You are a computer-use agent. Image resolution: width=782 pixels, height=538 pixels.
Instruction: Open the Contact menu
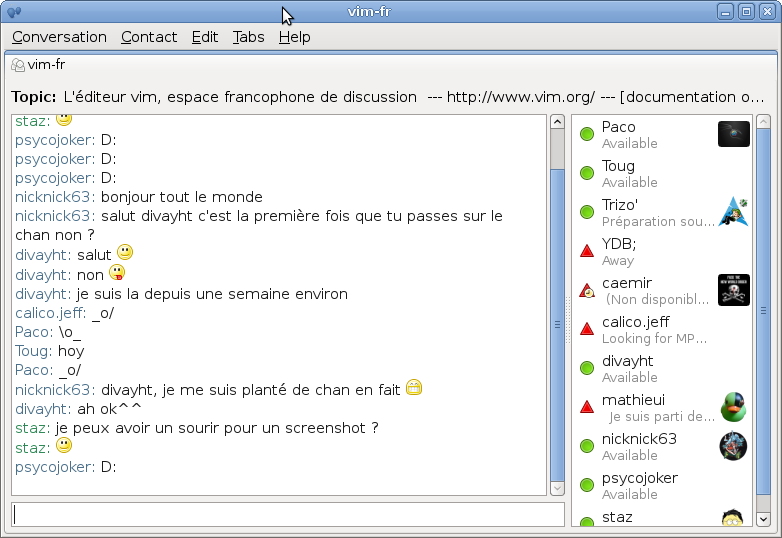pos(149,37)
